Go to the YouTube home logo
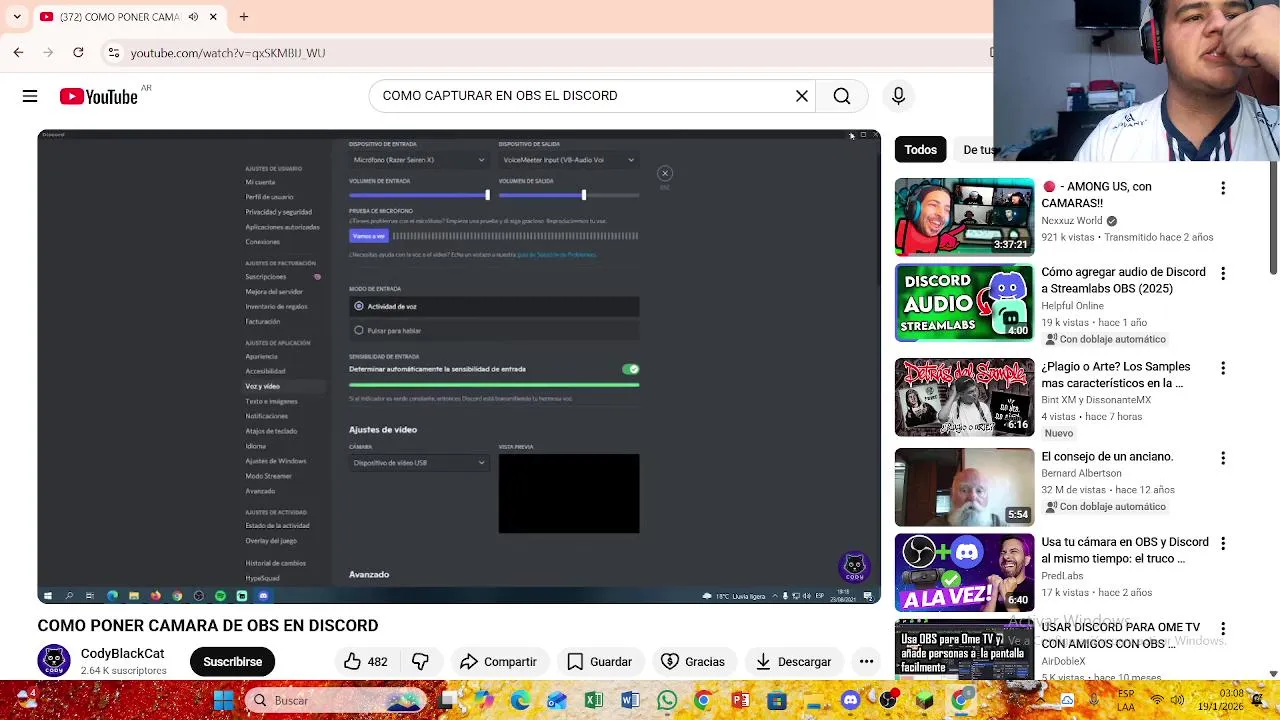Viewport: 1280px width, 720px height. (x=98, y=96)
